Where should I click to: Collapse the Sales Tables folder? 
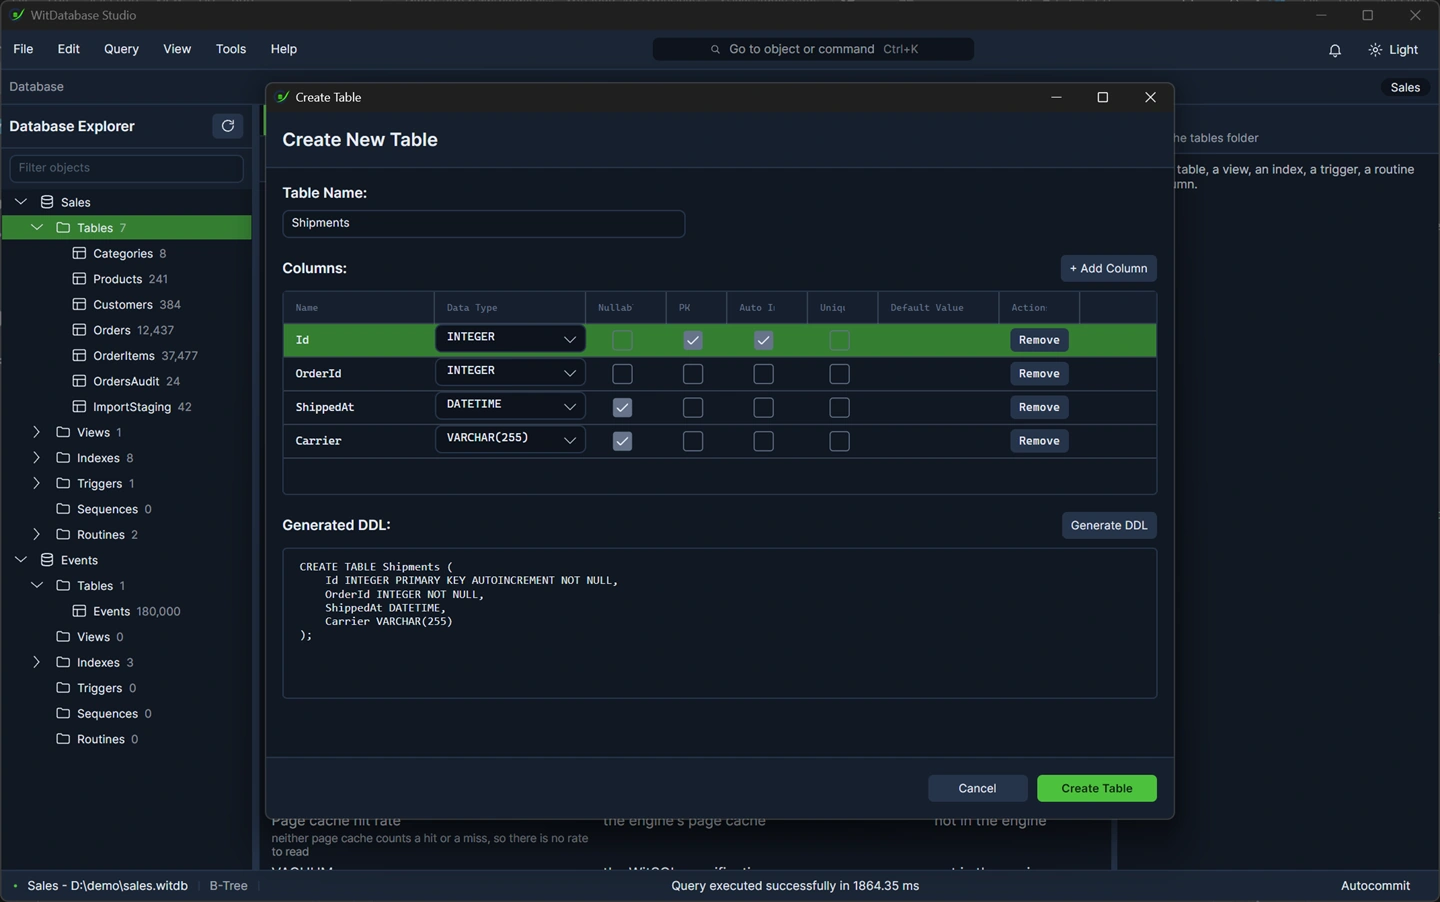[x=37, y=228]
